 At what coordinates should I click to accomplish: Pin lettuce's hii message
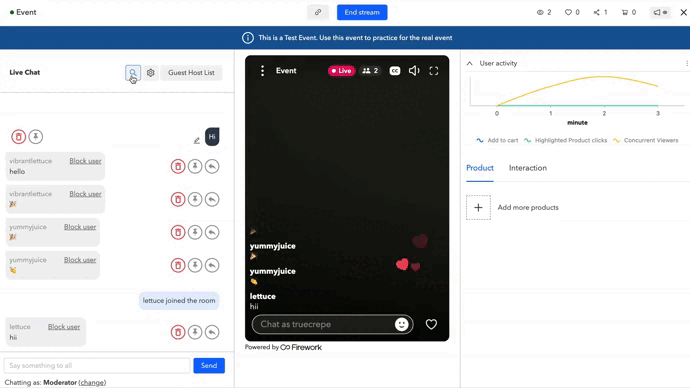coord(195,332)
